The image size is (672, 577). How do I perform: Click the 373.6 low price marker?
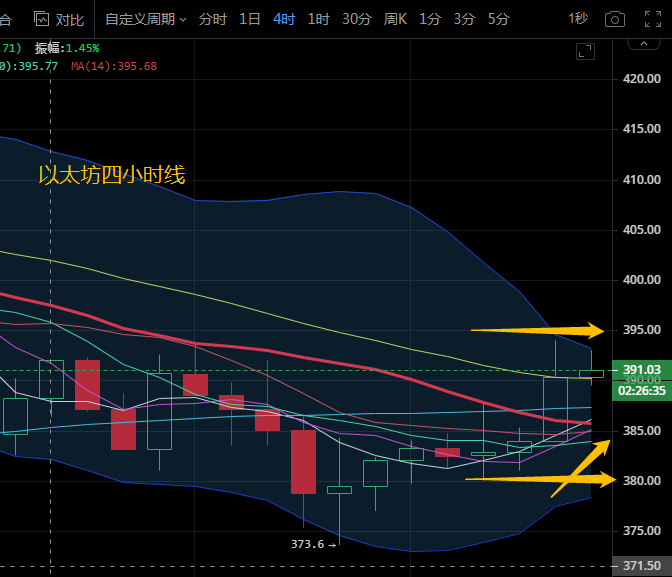point(307,543)
